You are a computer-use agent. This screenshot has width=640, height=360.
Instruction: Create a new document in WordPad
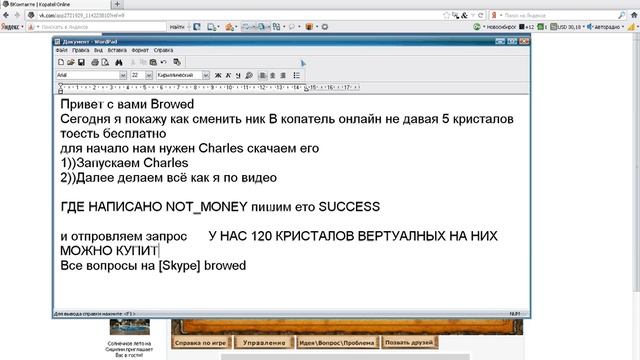click(61, 62)
